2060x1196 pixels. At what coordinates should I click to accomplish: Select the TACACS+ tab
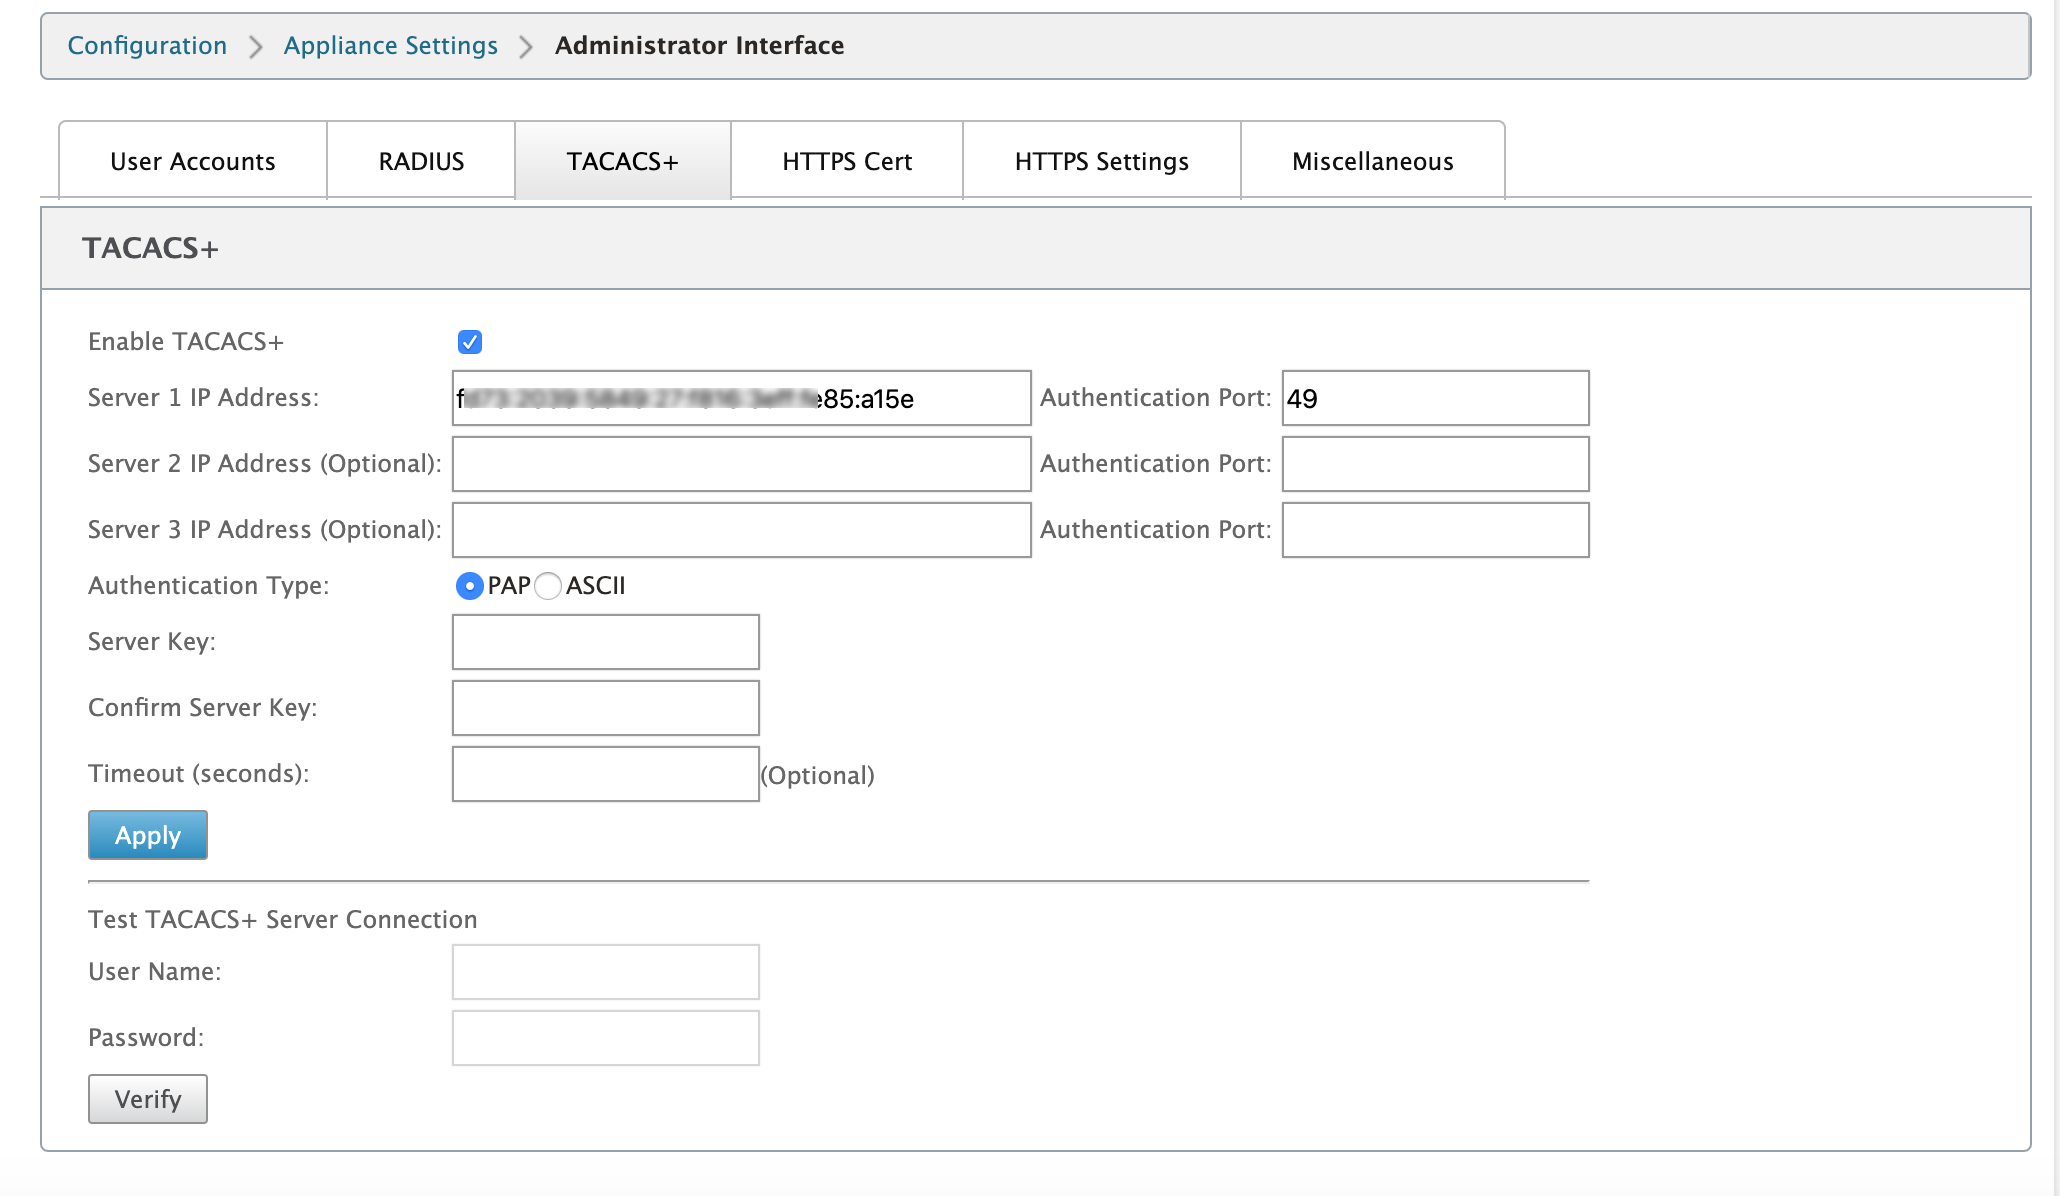[x=623, y=161]
